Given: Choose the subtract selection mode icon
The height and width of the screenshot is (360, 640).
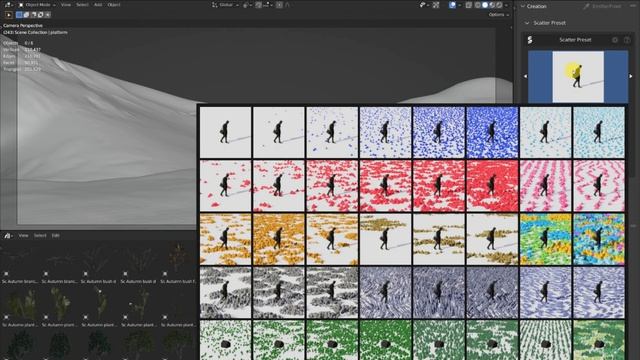Looking at the screenshot, I should [x=33, y=15].
